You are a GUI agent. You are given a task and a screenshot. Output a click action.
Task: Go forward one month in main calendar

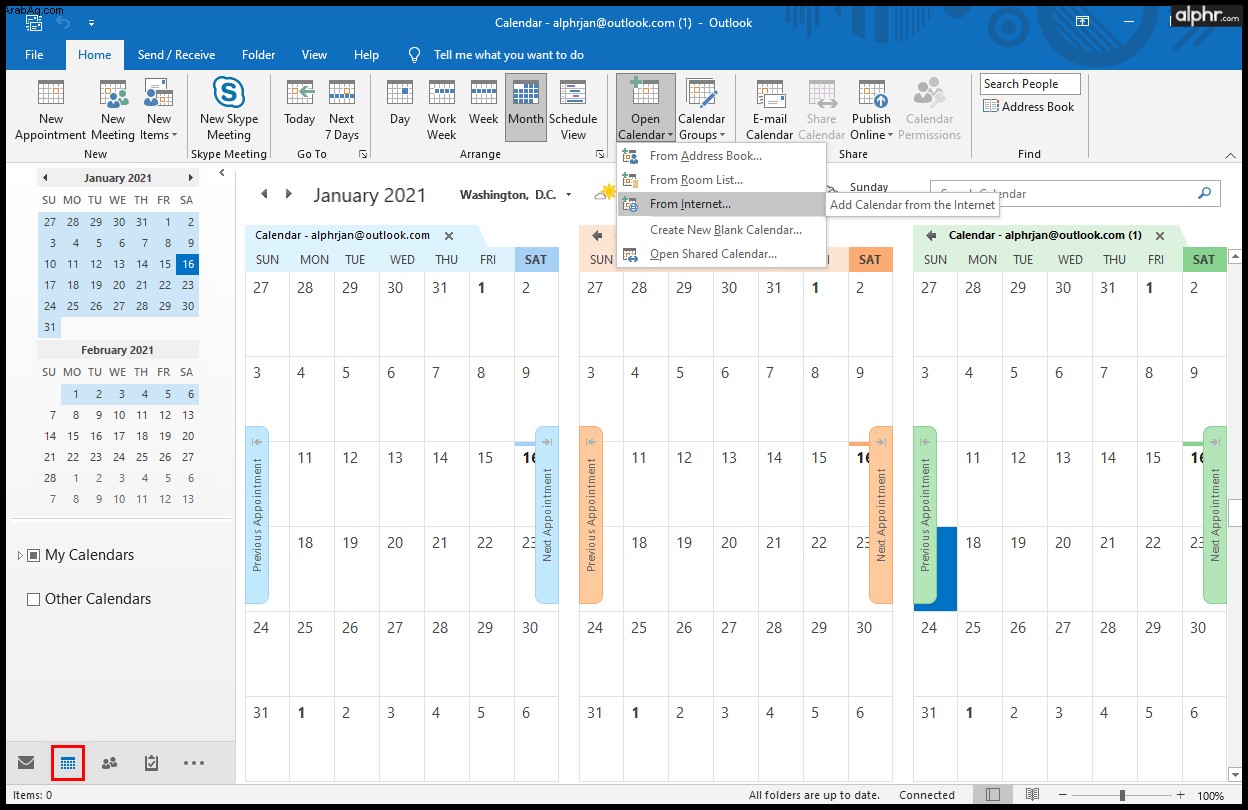coord(289,195)
